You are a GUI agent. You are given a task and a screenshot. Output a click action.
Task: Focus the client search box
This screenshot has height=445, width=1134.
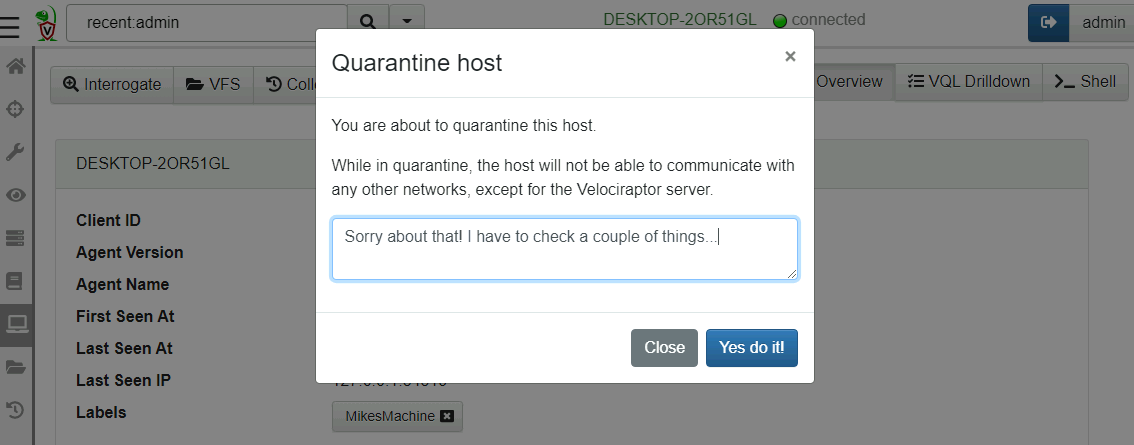(x=207, y=22)
